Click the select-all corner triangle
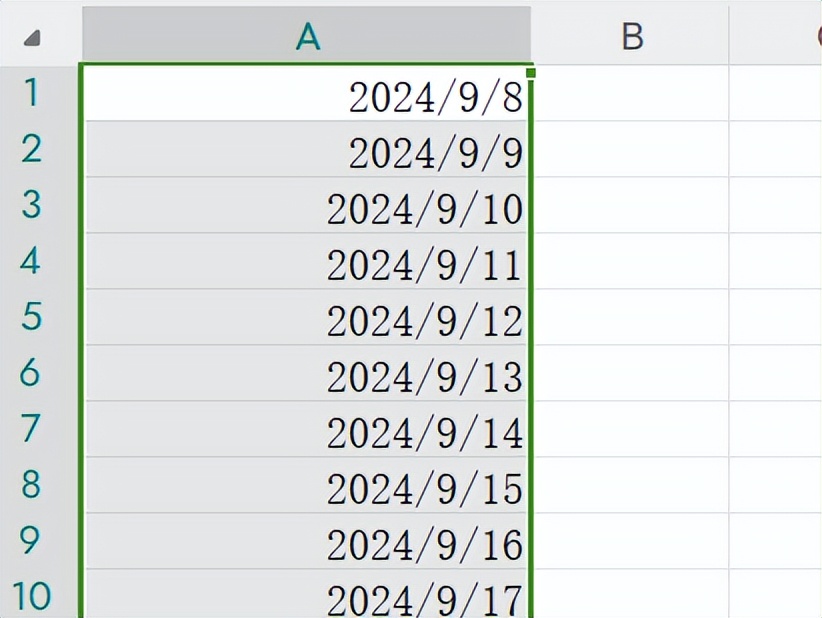This screenshot has width=822, height=618. (33, 38)
